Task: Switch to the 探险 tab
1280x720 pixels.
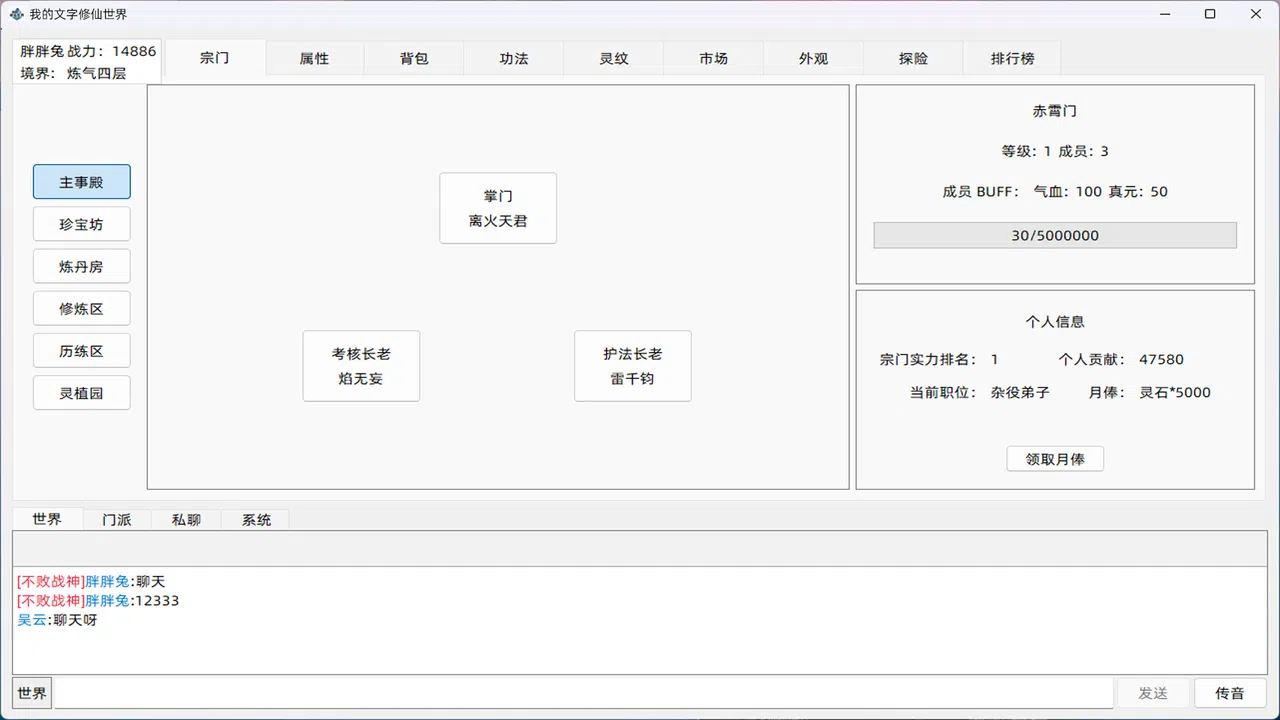Action: [914, 59]
